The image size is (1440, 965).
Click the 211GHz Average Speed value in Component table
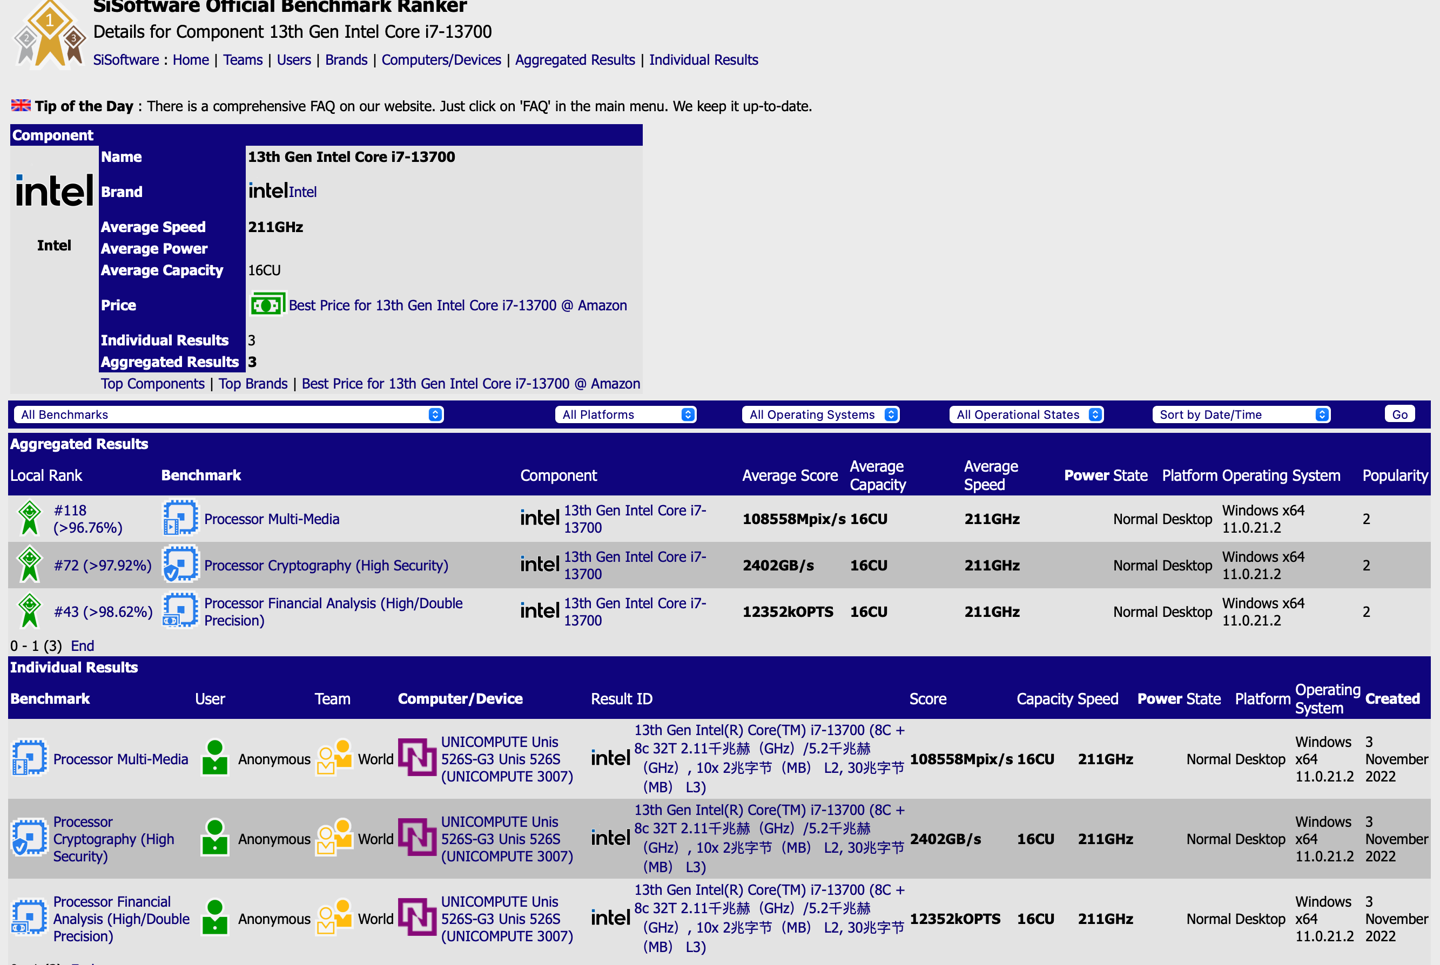pyautogui.click(x=276, y=227)
